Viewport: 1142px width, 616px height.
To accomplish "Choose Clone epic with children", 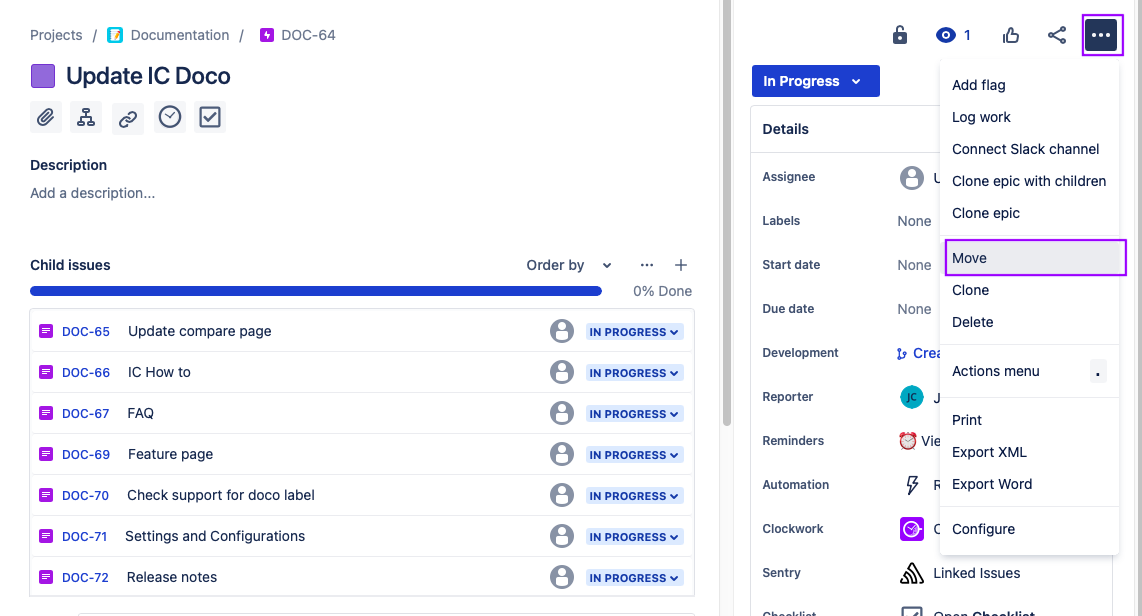I will pyautogui.click(x=1028, y=181).
